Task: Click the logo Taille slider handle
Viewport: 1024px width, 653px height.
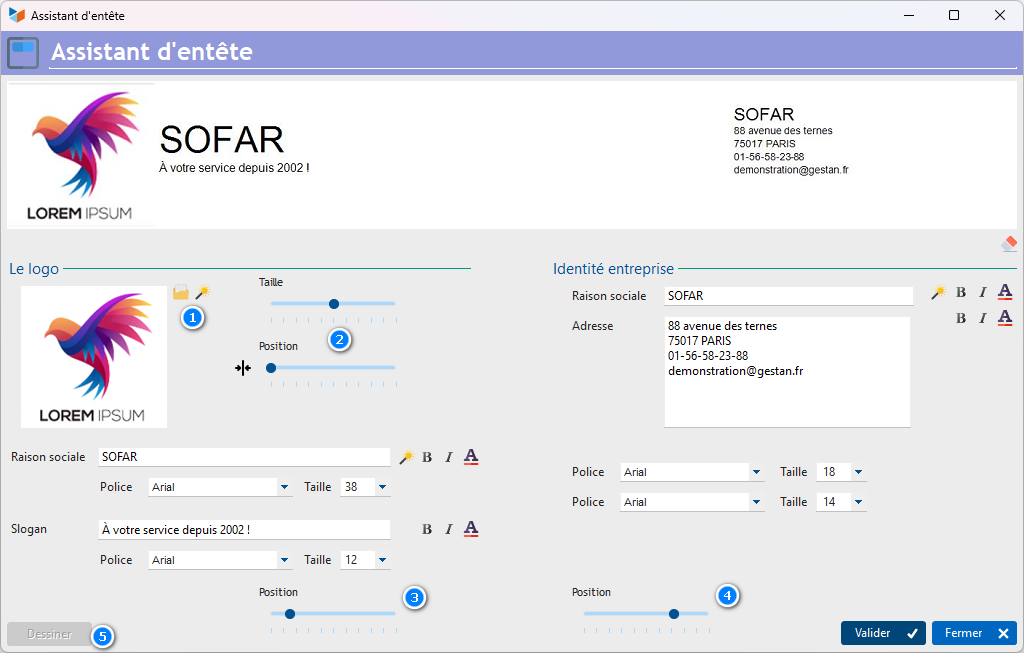Action: [x=334, y=304]
